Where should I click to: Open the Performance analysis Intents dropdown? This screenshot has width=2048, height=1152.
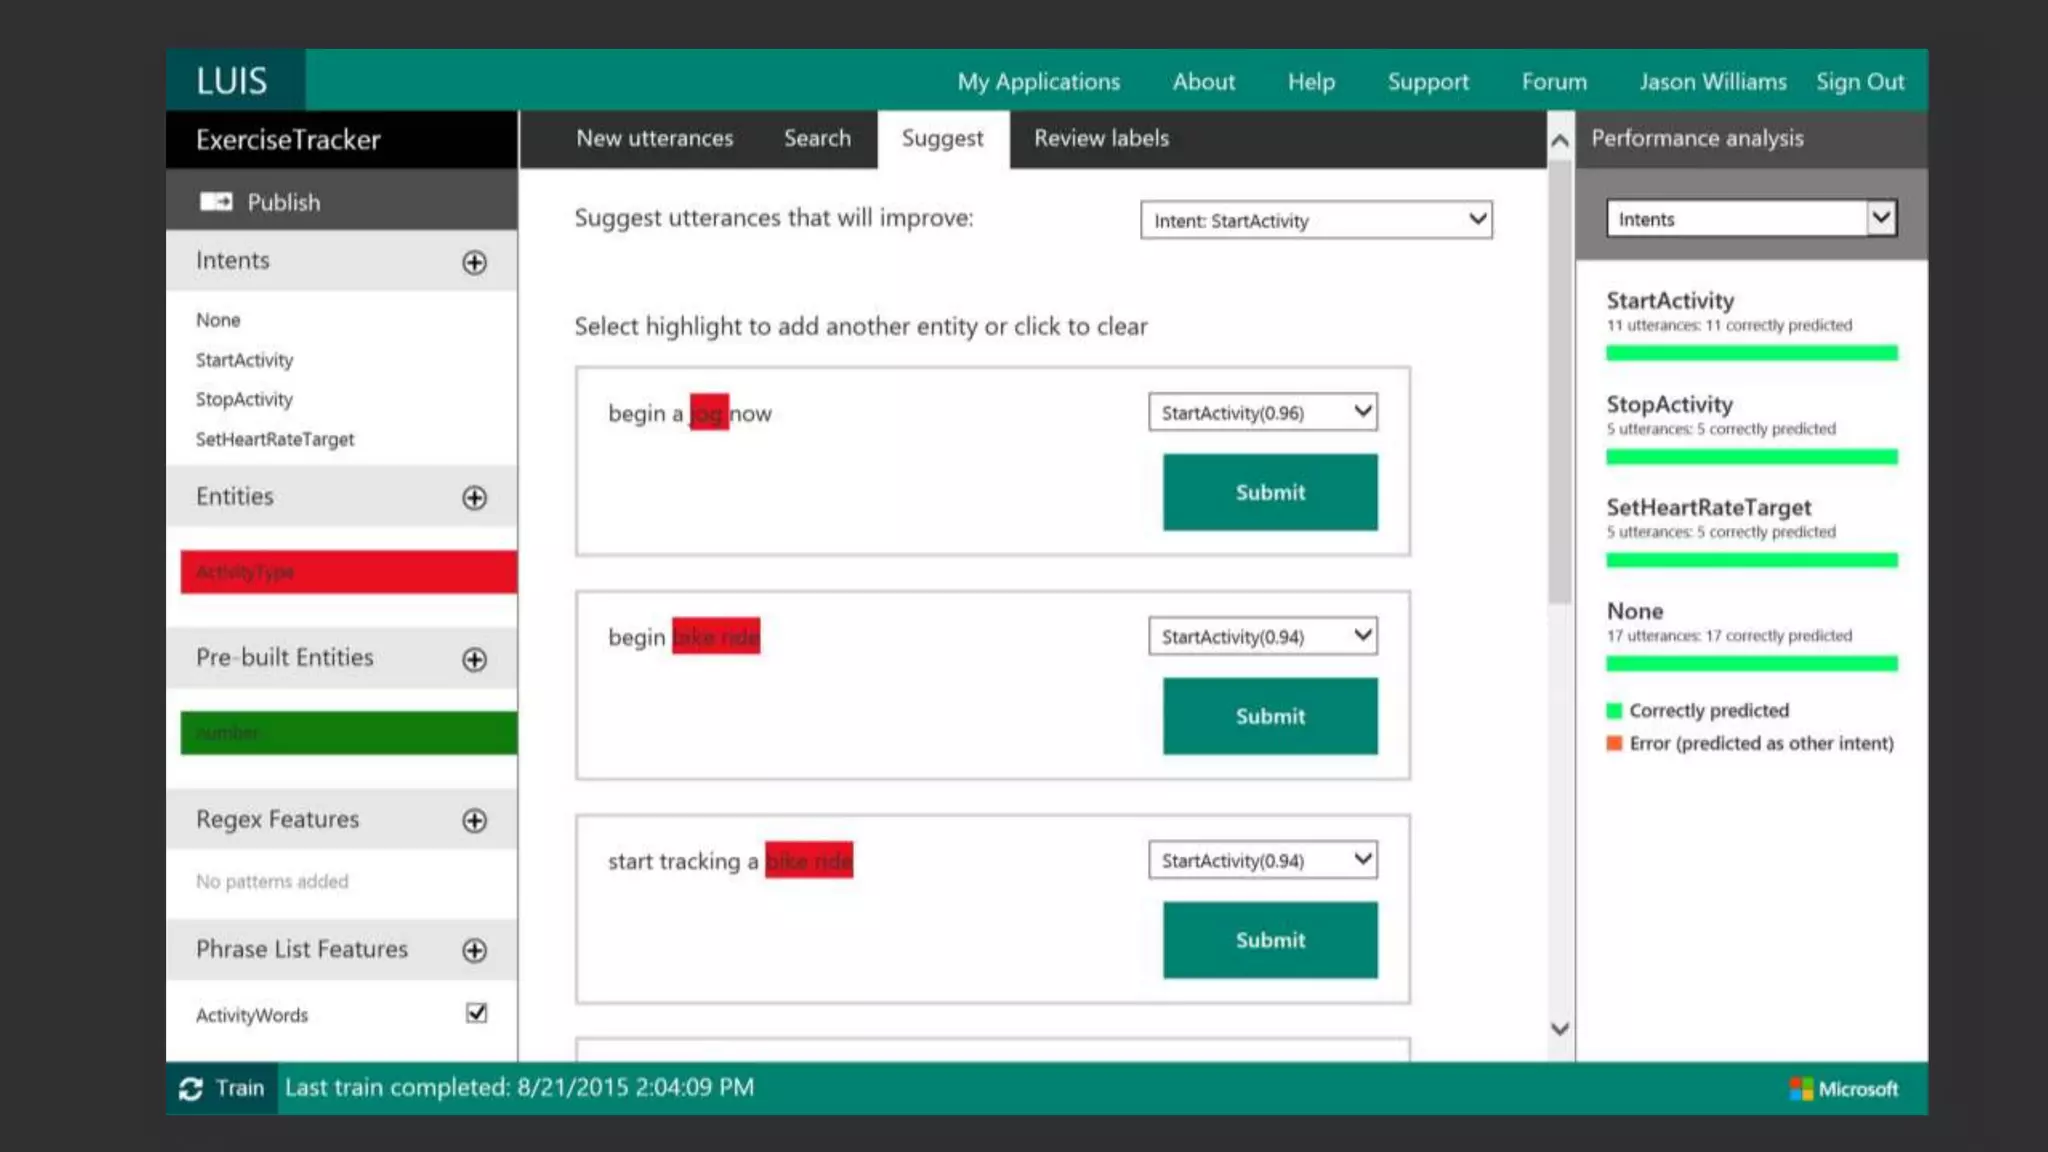(1750, 219)
